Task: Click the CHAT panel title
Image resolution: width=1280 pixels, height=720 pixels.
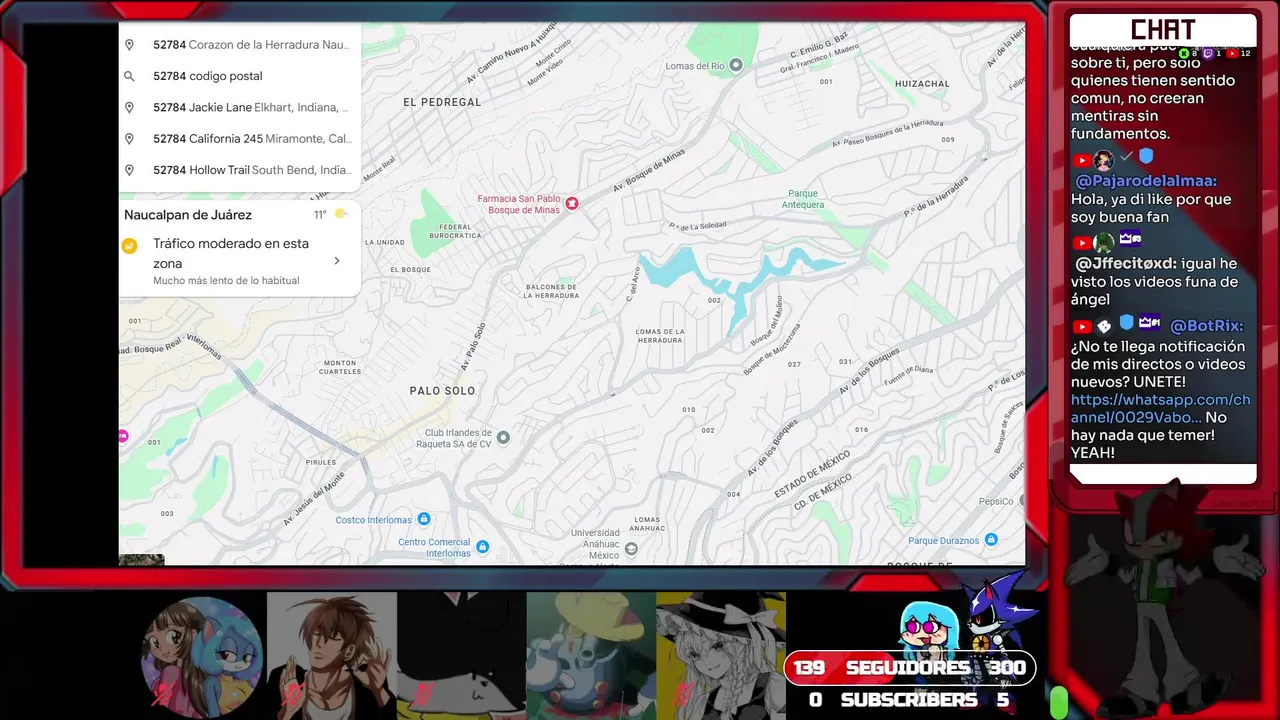Action: (1163, 29)
